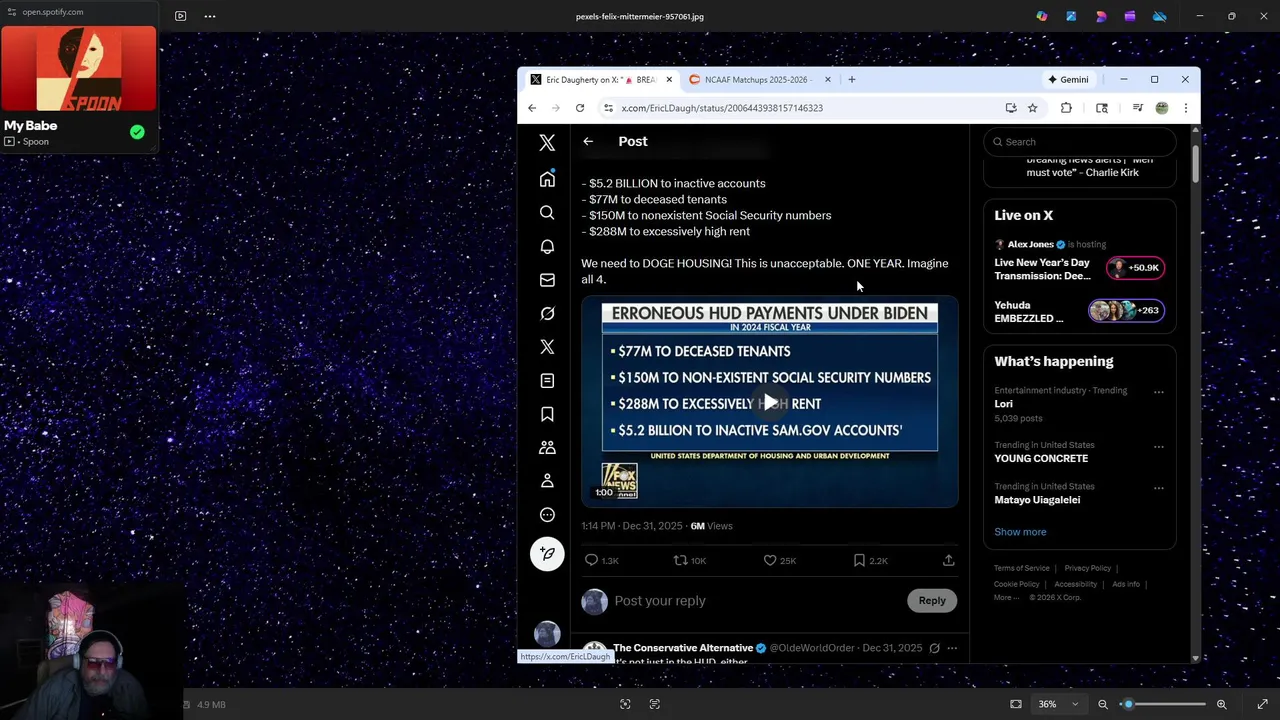Share the post via upload icon
This screenshot has height=720, width=1280.
click(948, 561)
